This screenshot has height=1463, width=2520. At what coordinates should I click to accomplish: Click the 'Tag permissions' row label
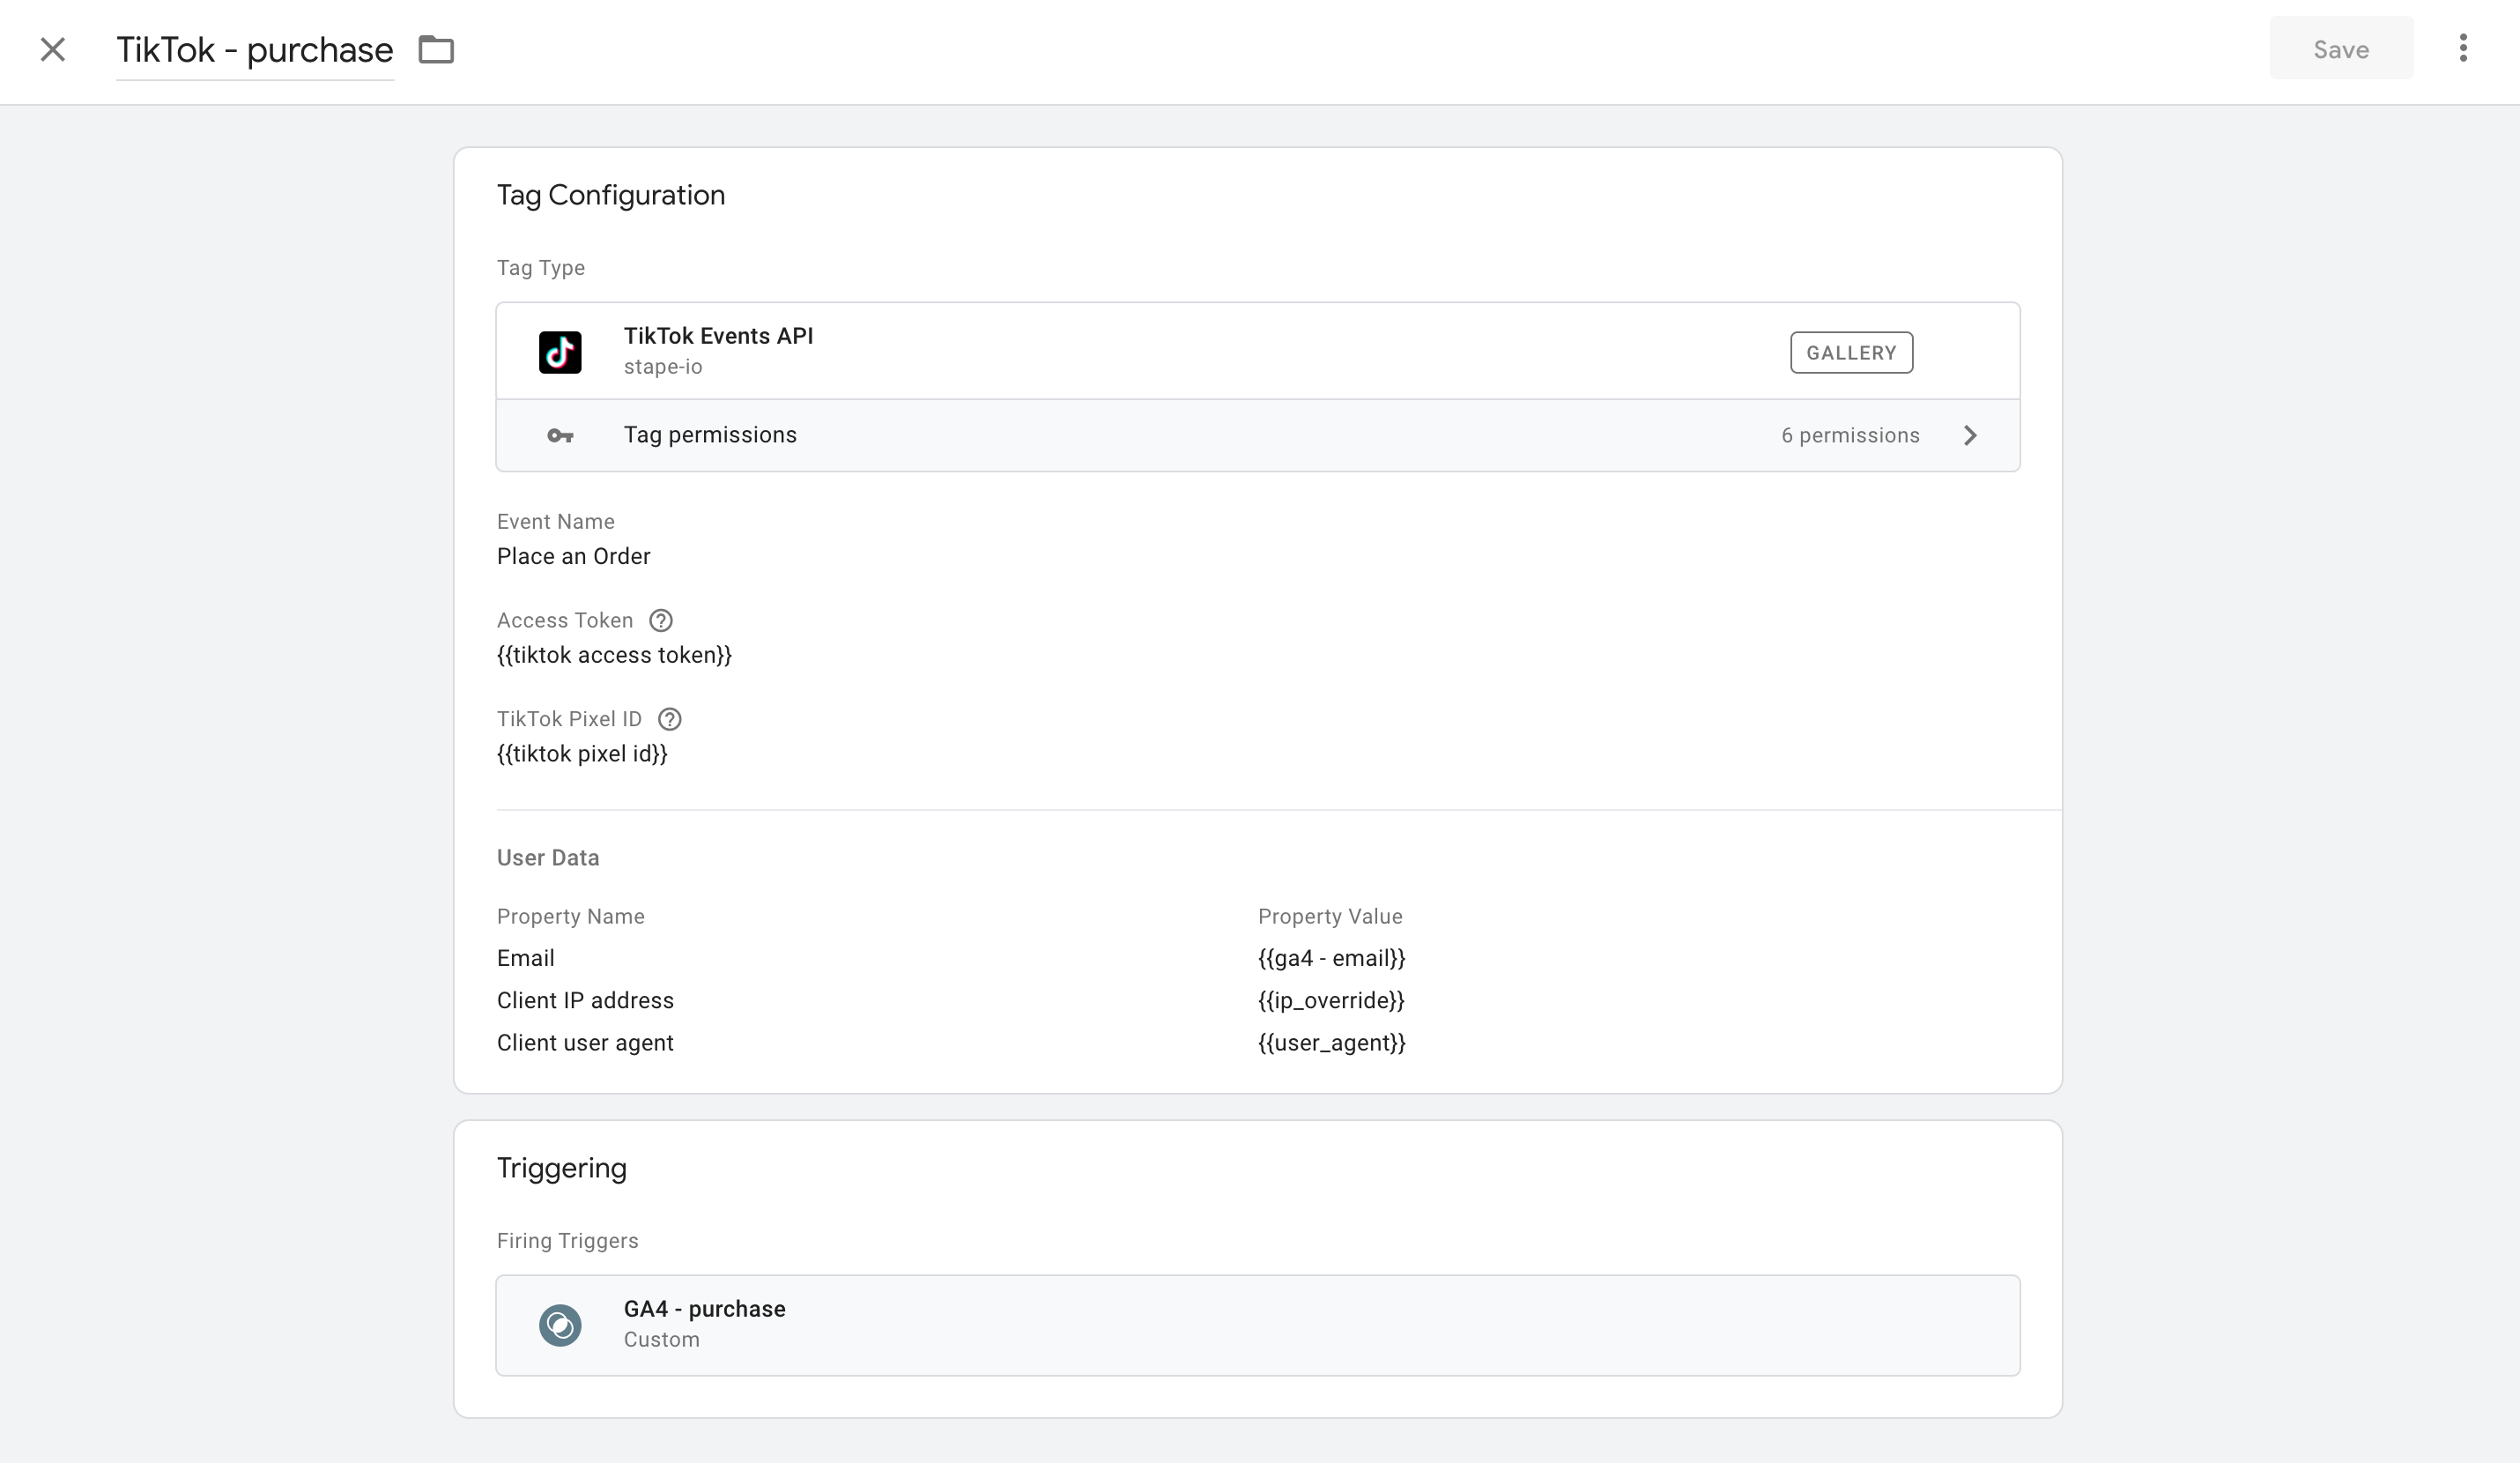tap(710, 435)
